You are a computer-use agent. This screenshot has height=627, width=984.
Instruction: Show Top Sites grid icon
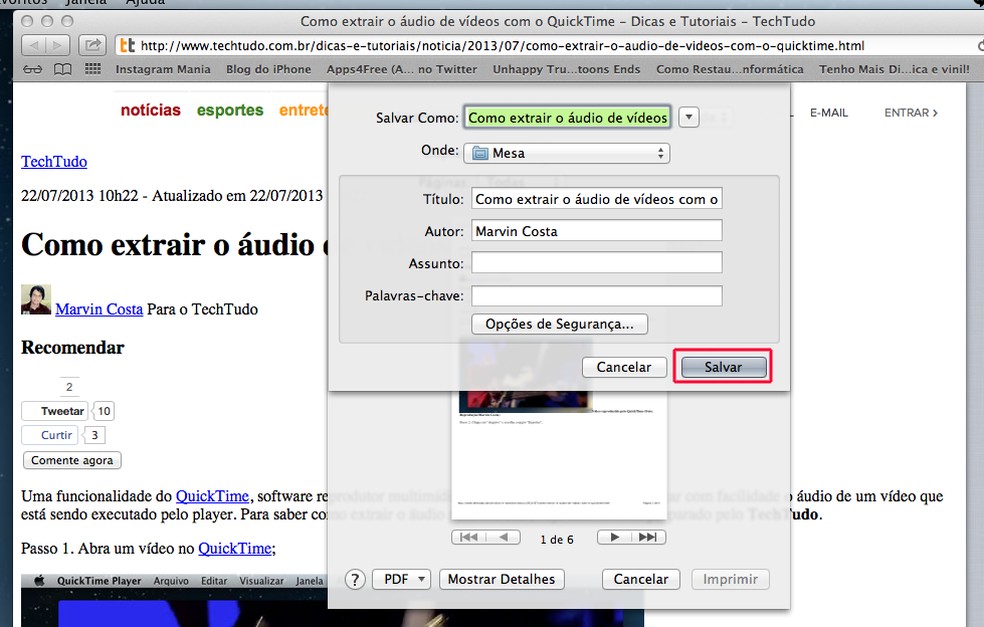(93, 68)
